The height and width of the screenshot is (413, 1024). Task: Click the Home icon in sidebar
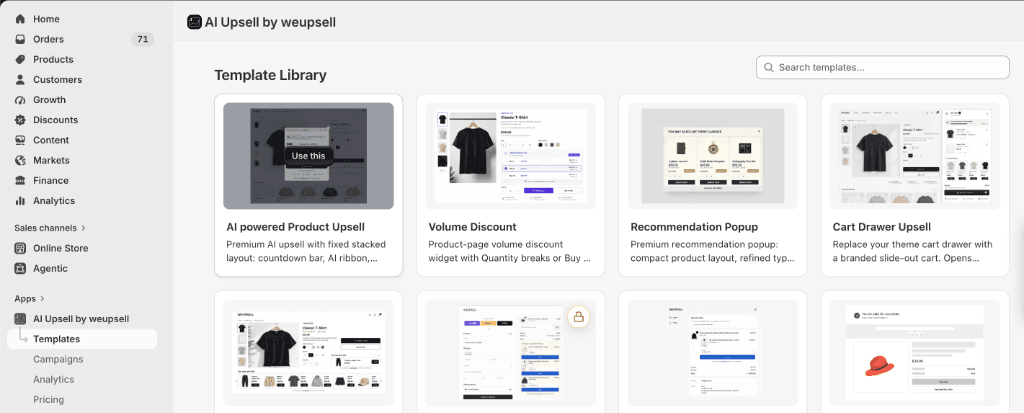coord(20,19)
